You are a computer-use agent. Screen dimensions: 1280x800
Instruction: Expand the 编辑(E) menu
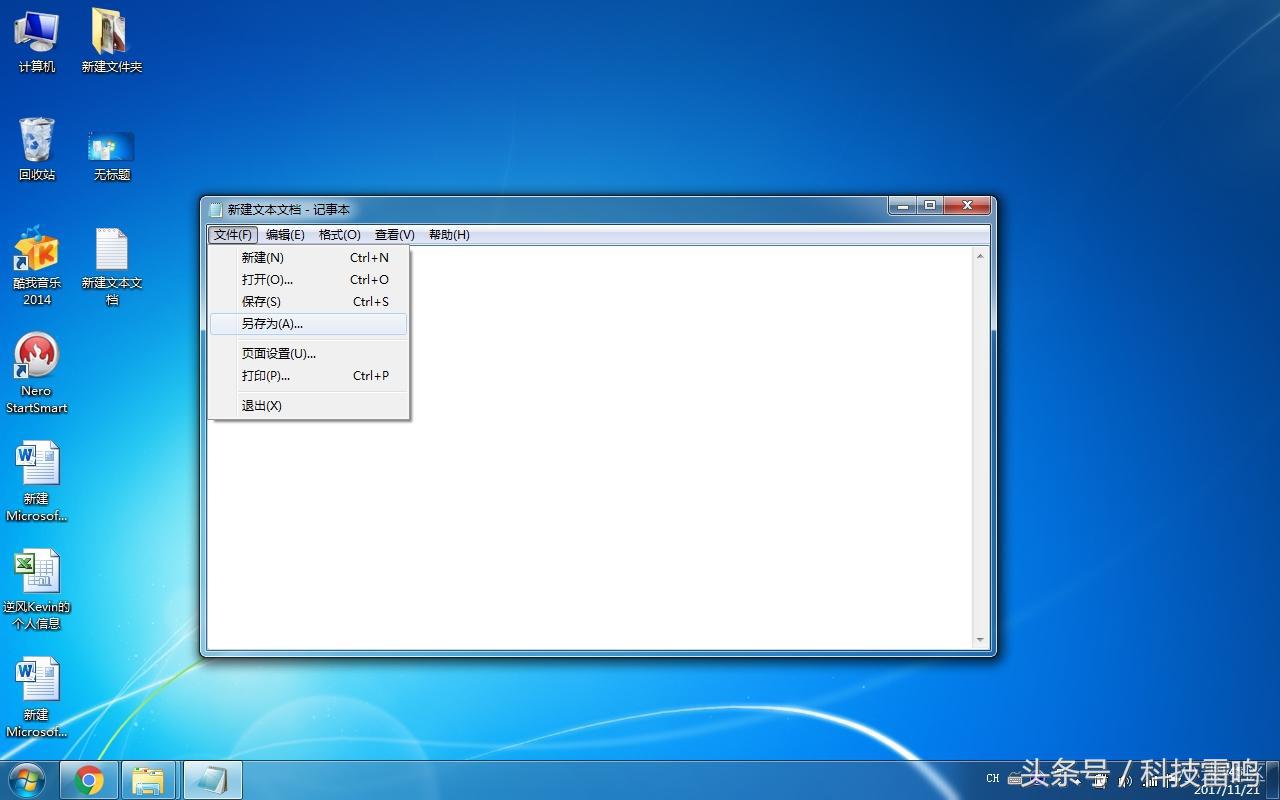click(x=285, y=235)
